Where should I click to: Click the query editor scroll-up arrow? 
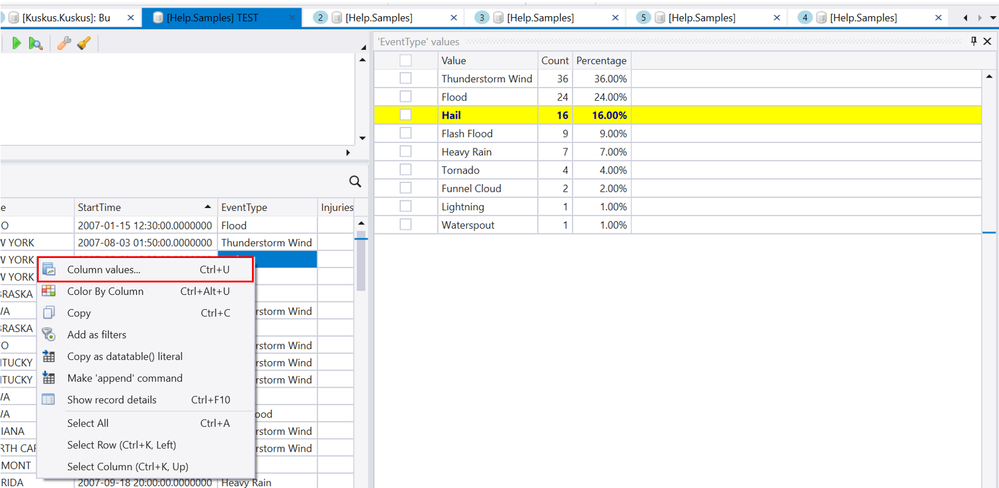click(363, 60)
